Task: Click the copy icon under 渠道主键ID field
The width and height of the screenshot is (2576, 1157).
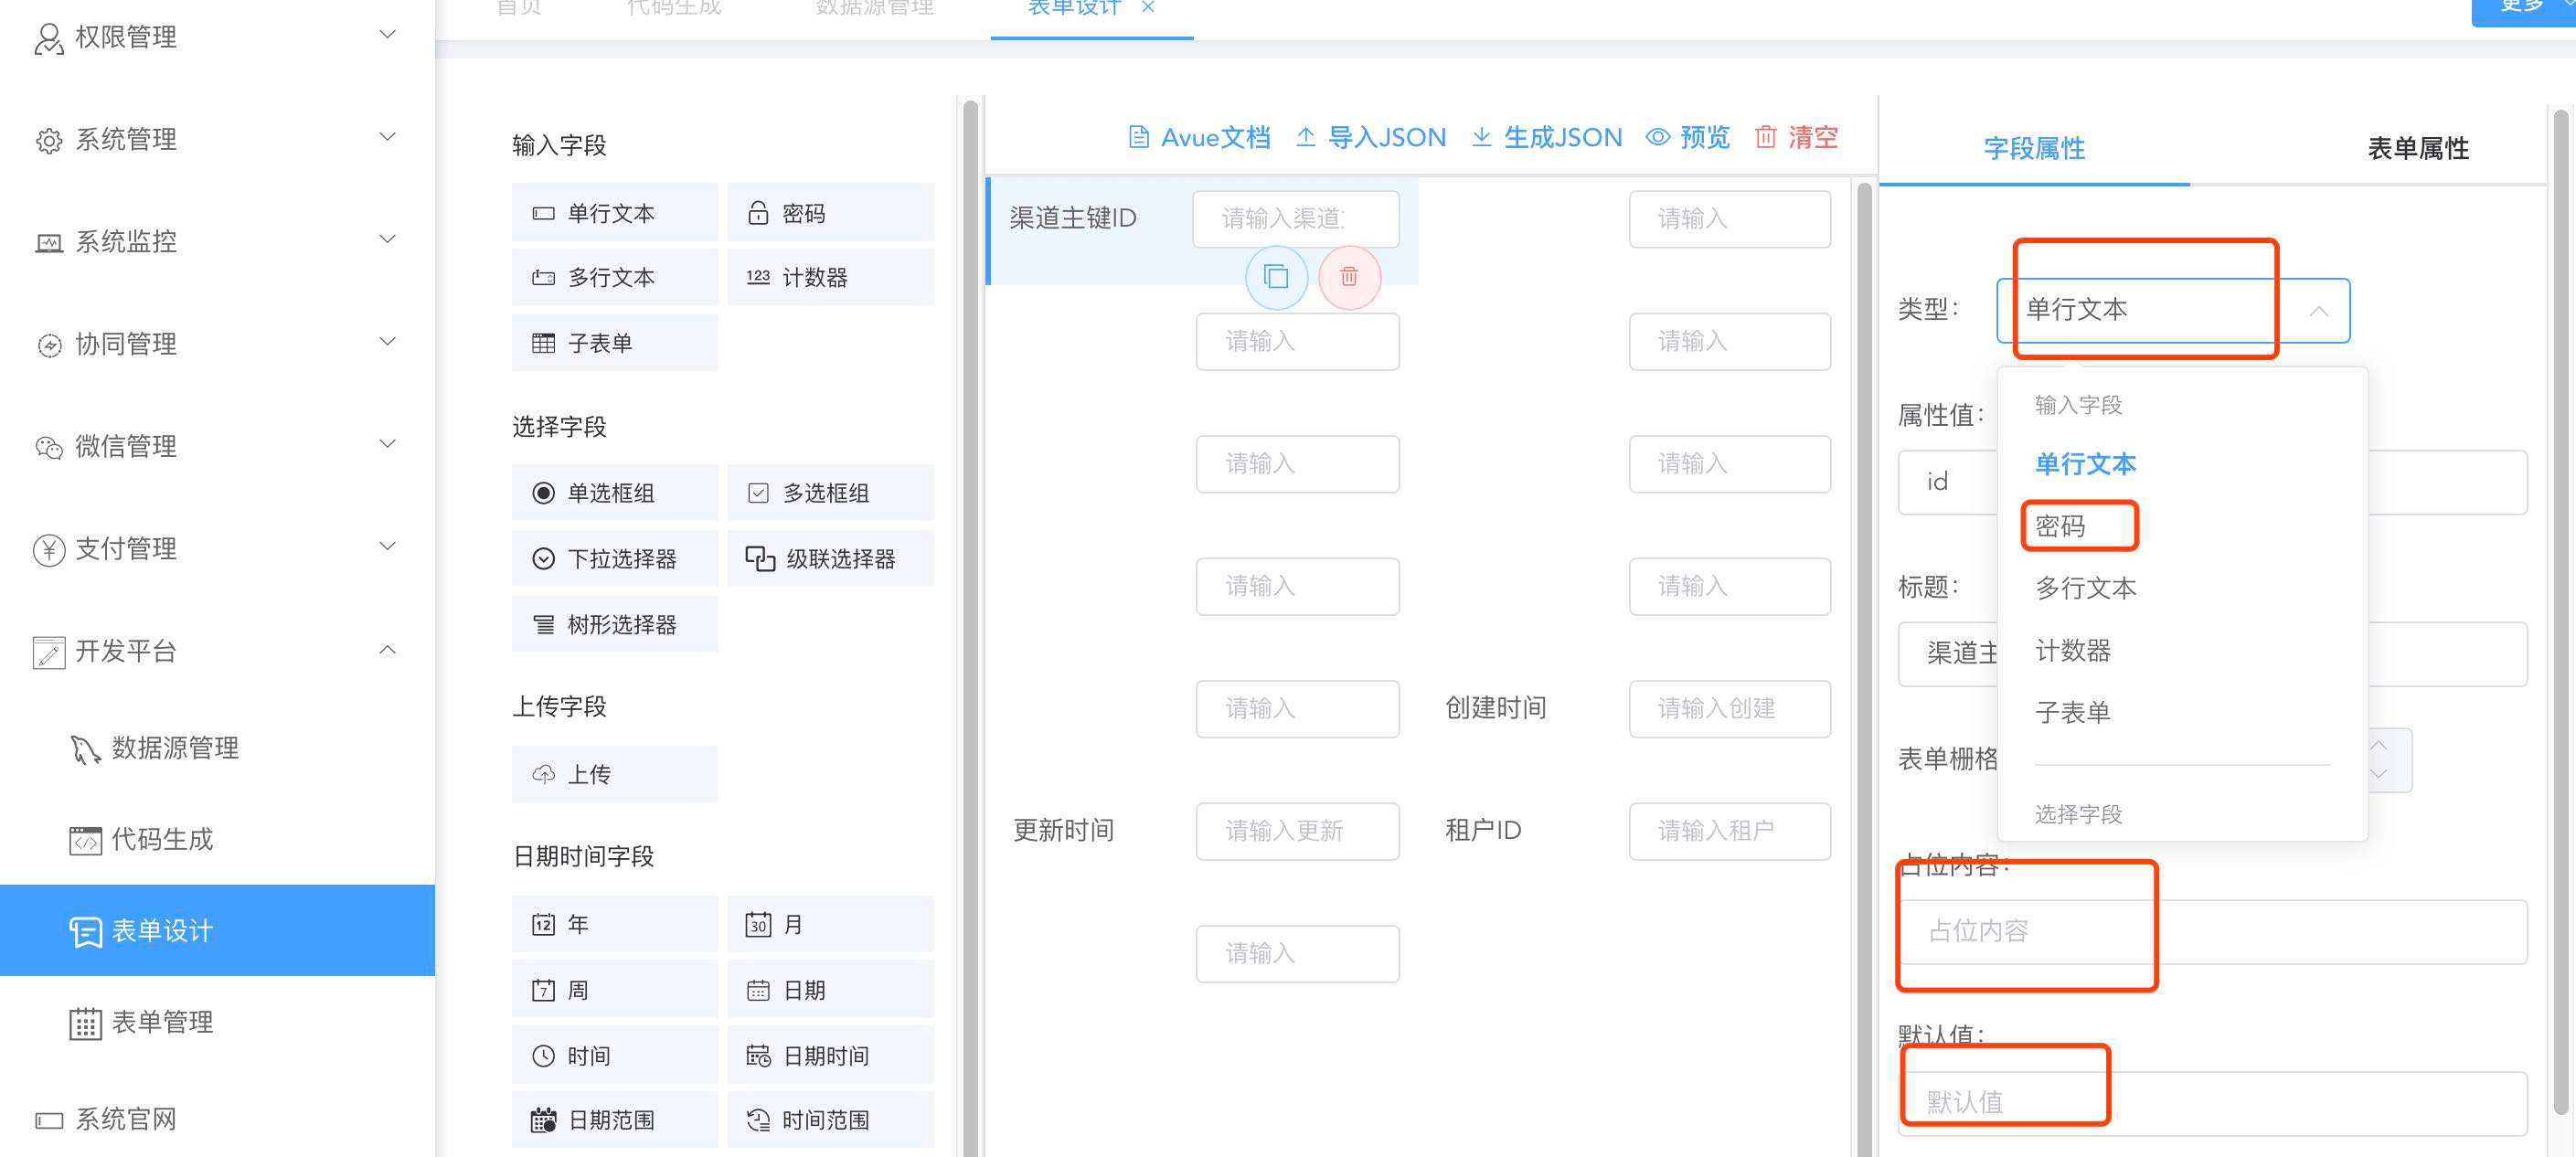Action: click(1276, 277)
